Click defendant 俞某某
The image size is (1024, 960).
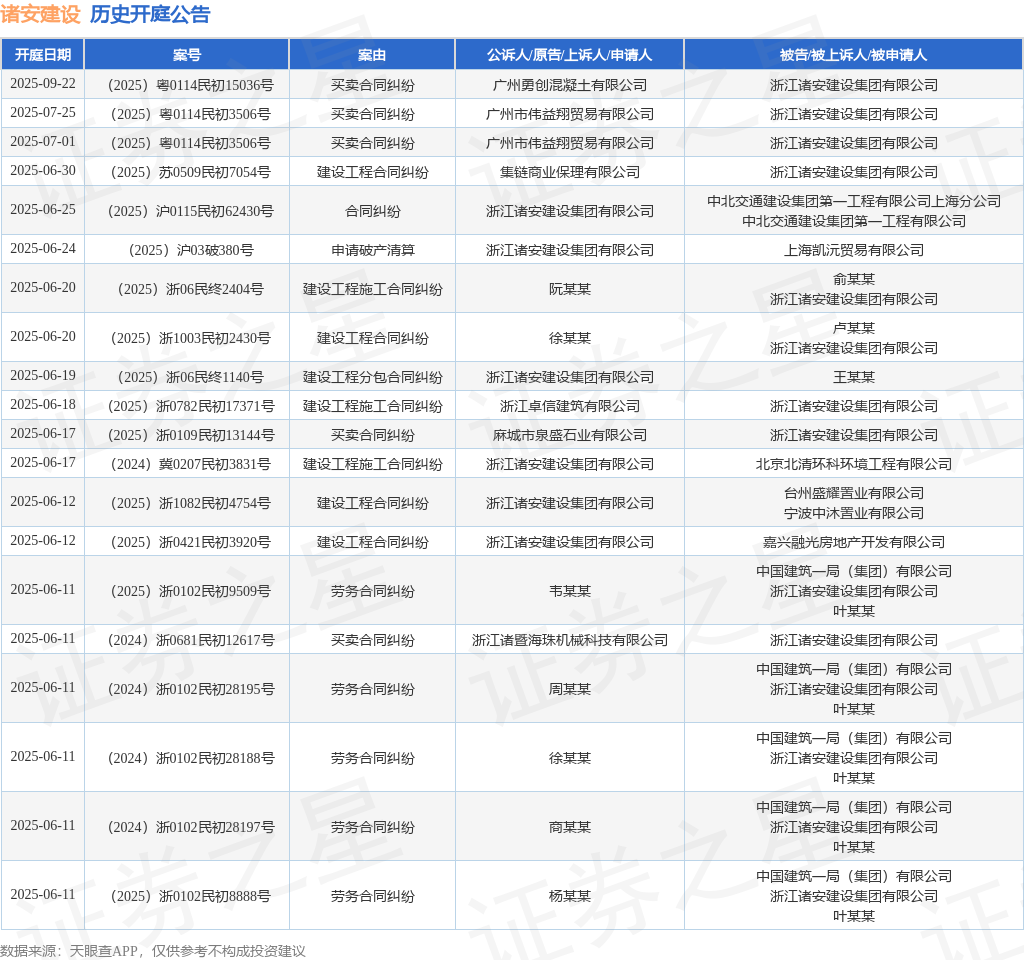pyautogui.click(x=854, y=280)
